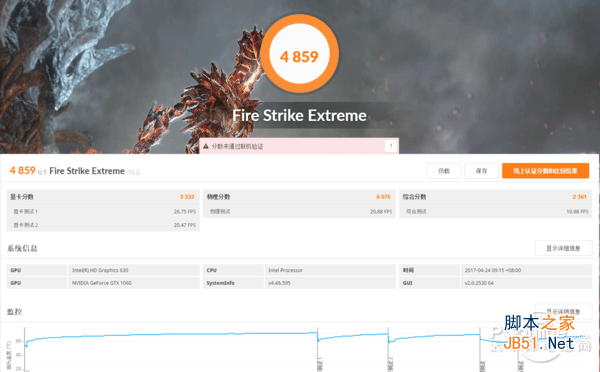The width and height of the screenshot is (600, 372).
Task: Click the 10.98 FPS value
Action: click(x=577, y=211)
